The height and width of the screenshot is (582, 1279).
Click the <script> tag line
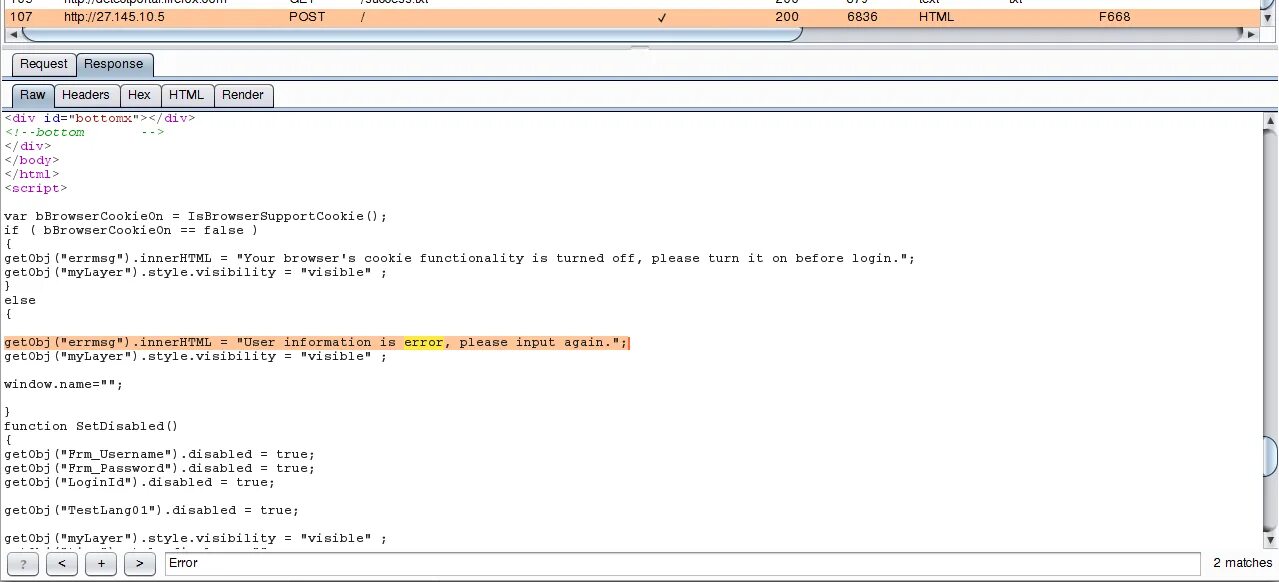tap(36, 188)
